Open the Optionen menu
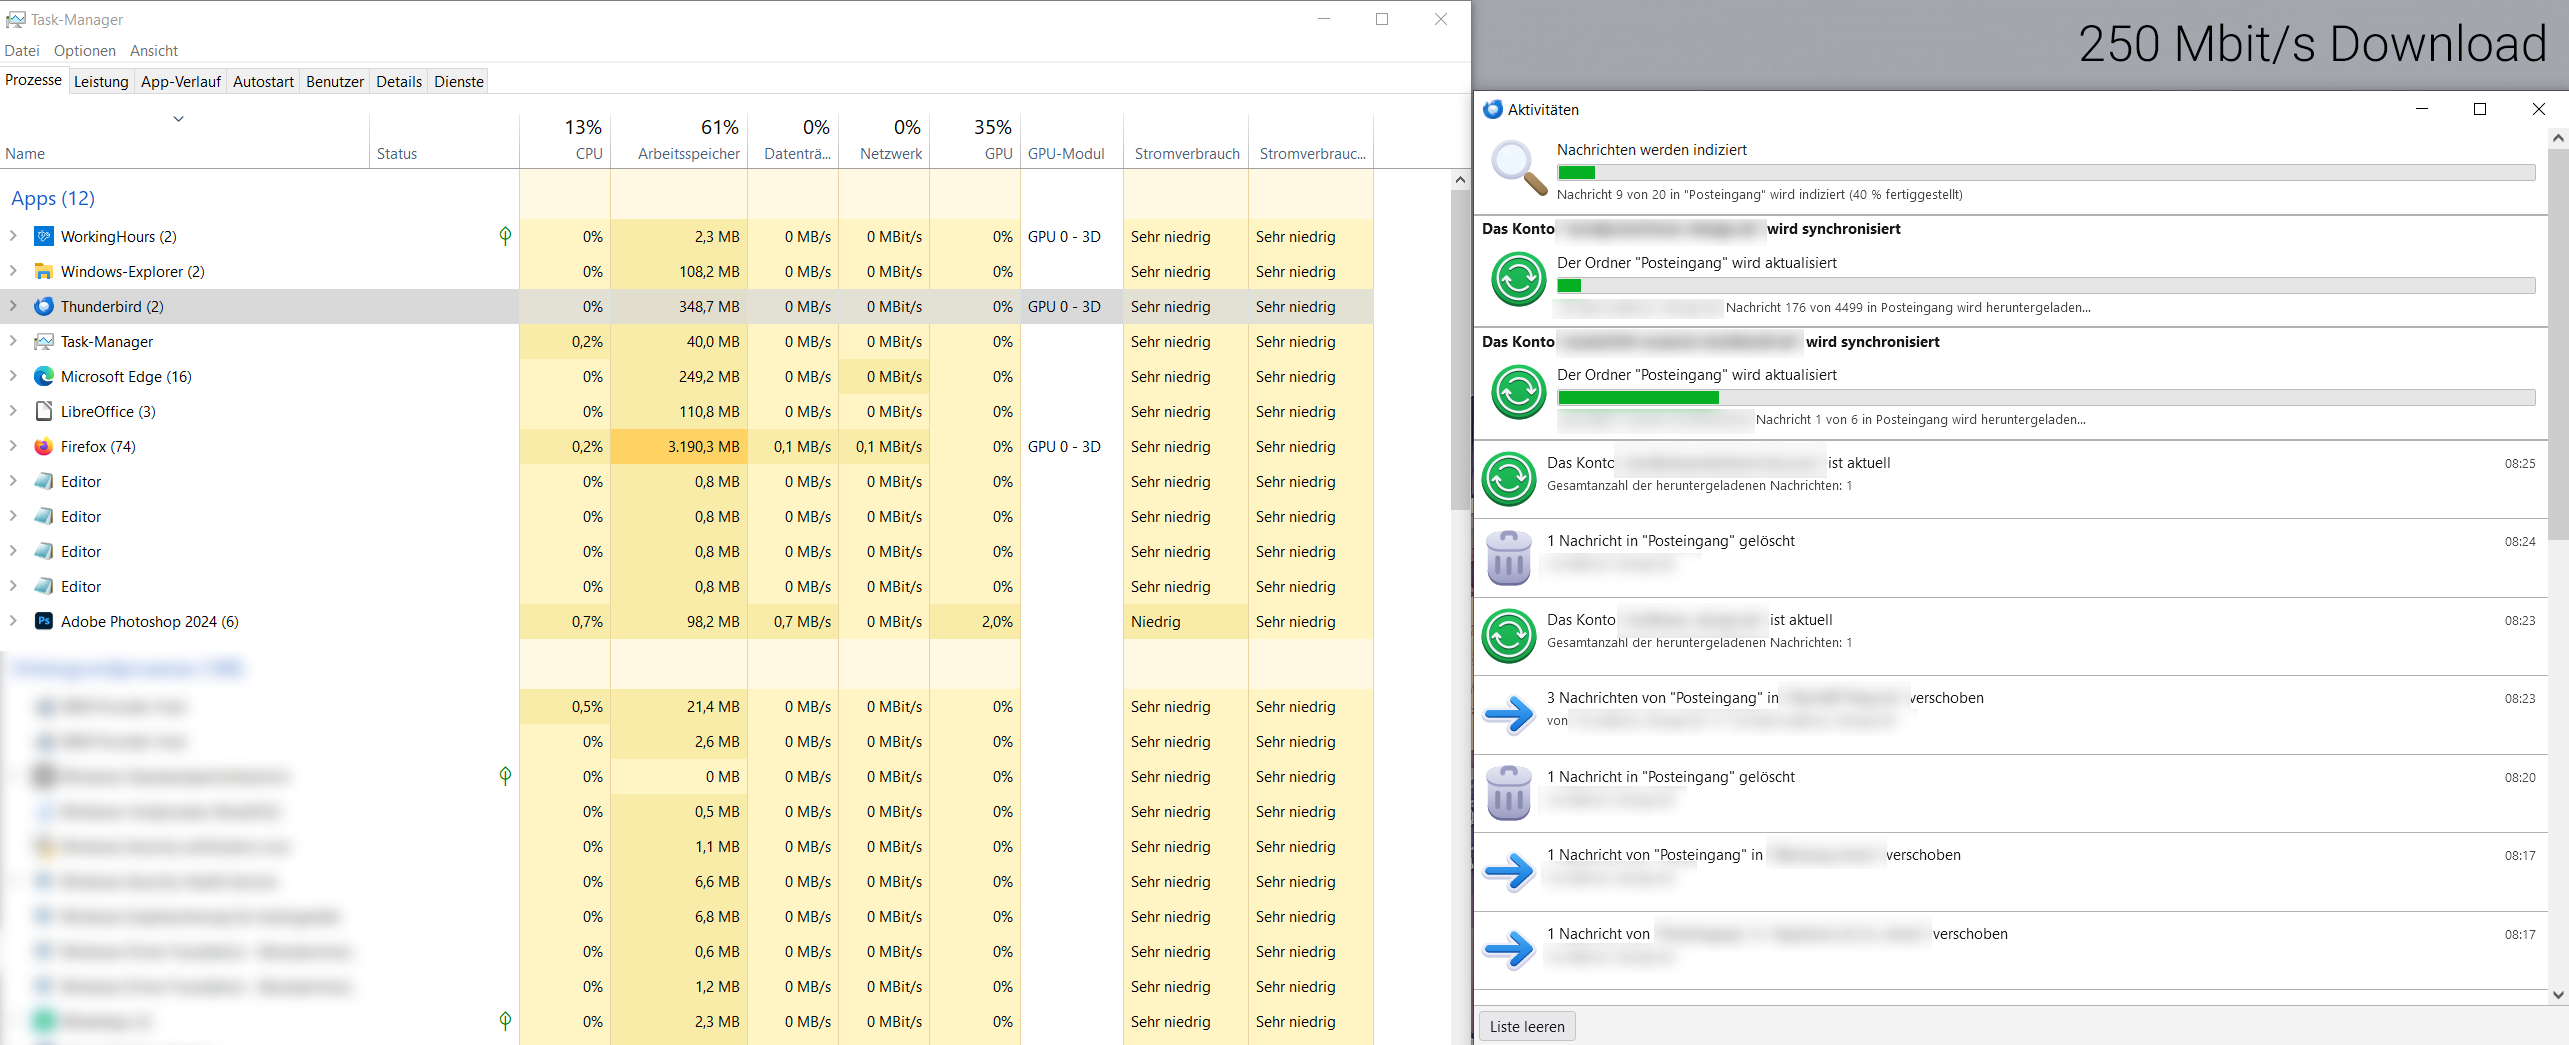Screen dimensions: 2569x1045 click(84, 51)
